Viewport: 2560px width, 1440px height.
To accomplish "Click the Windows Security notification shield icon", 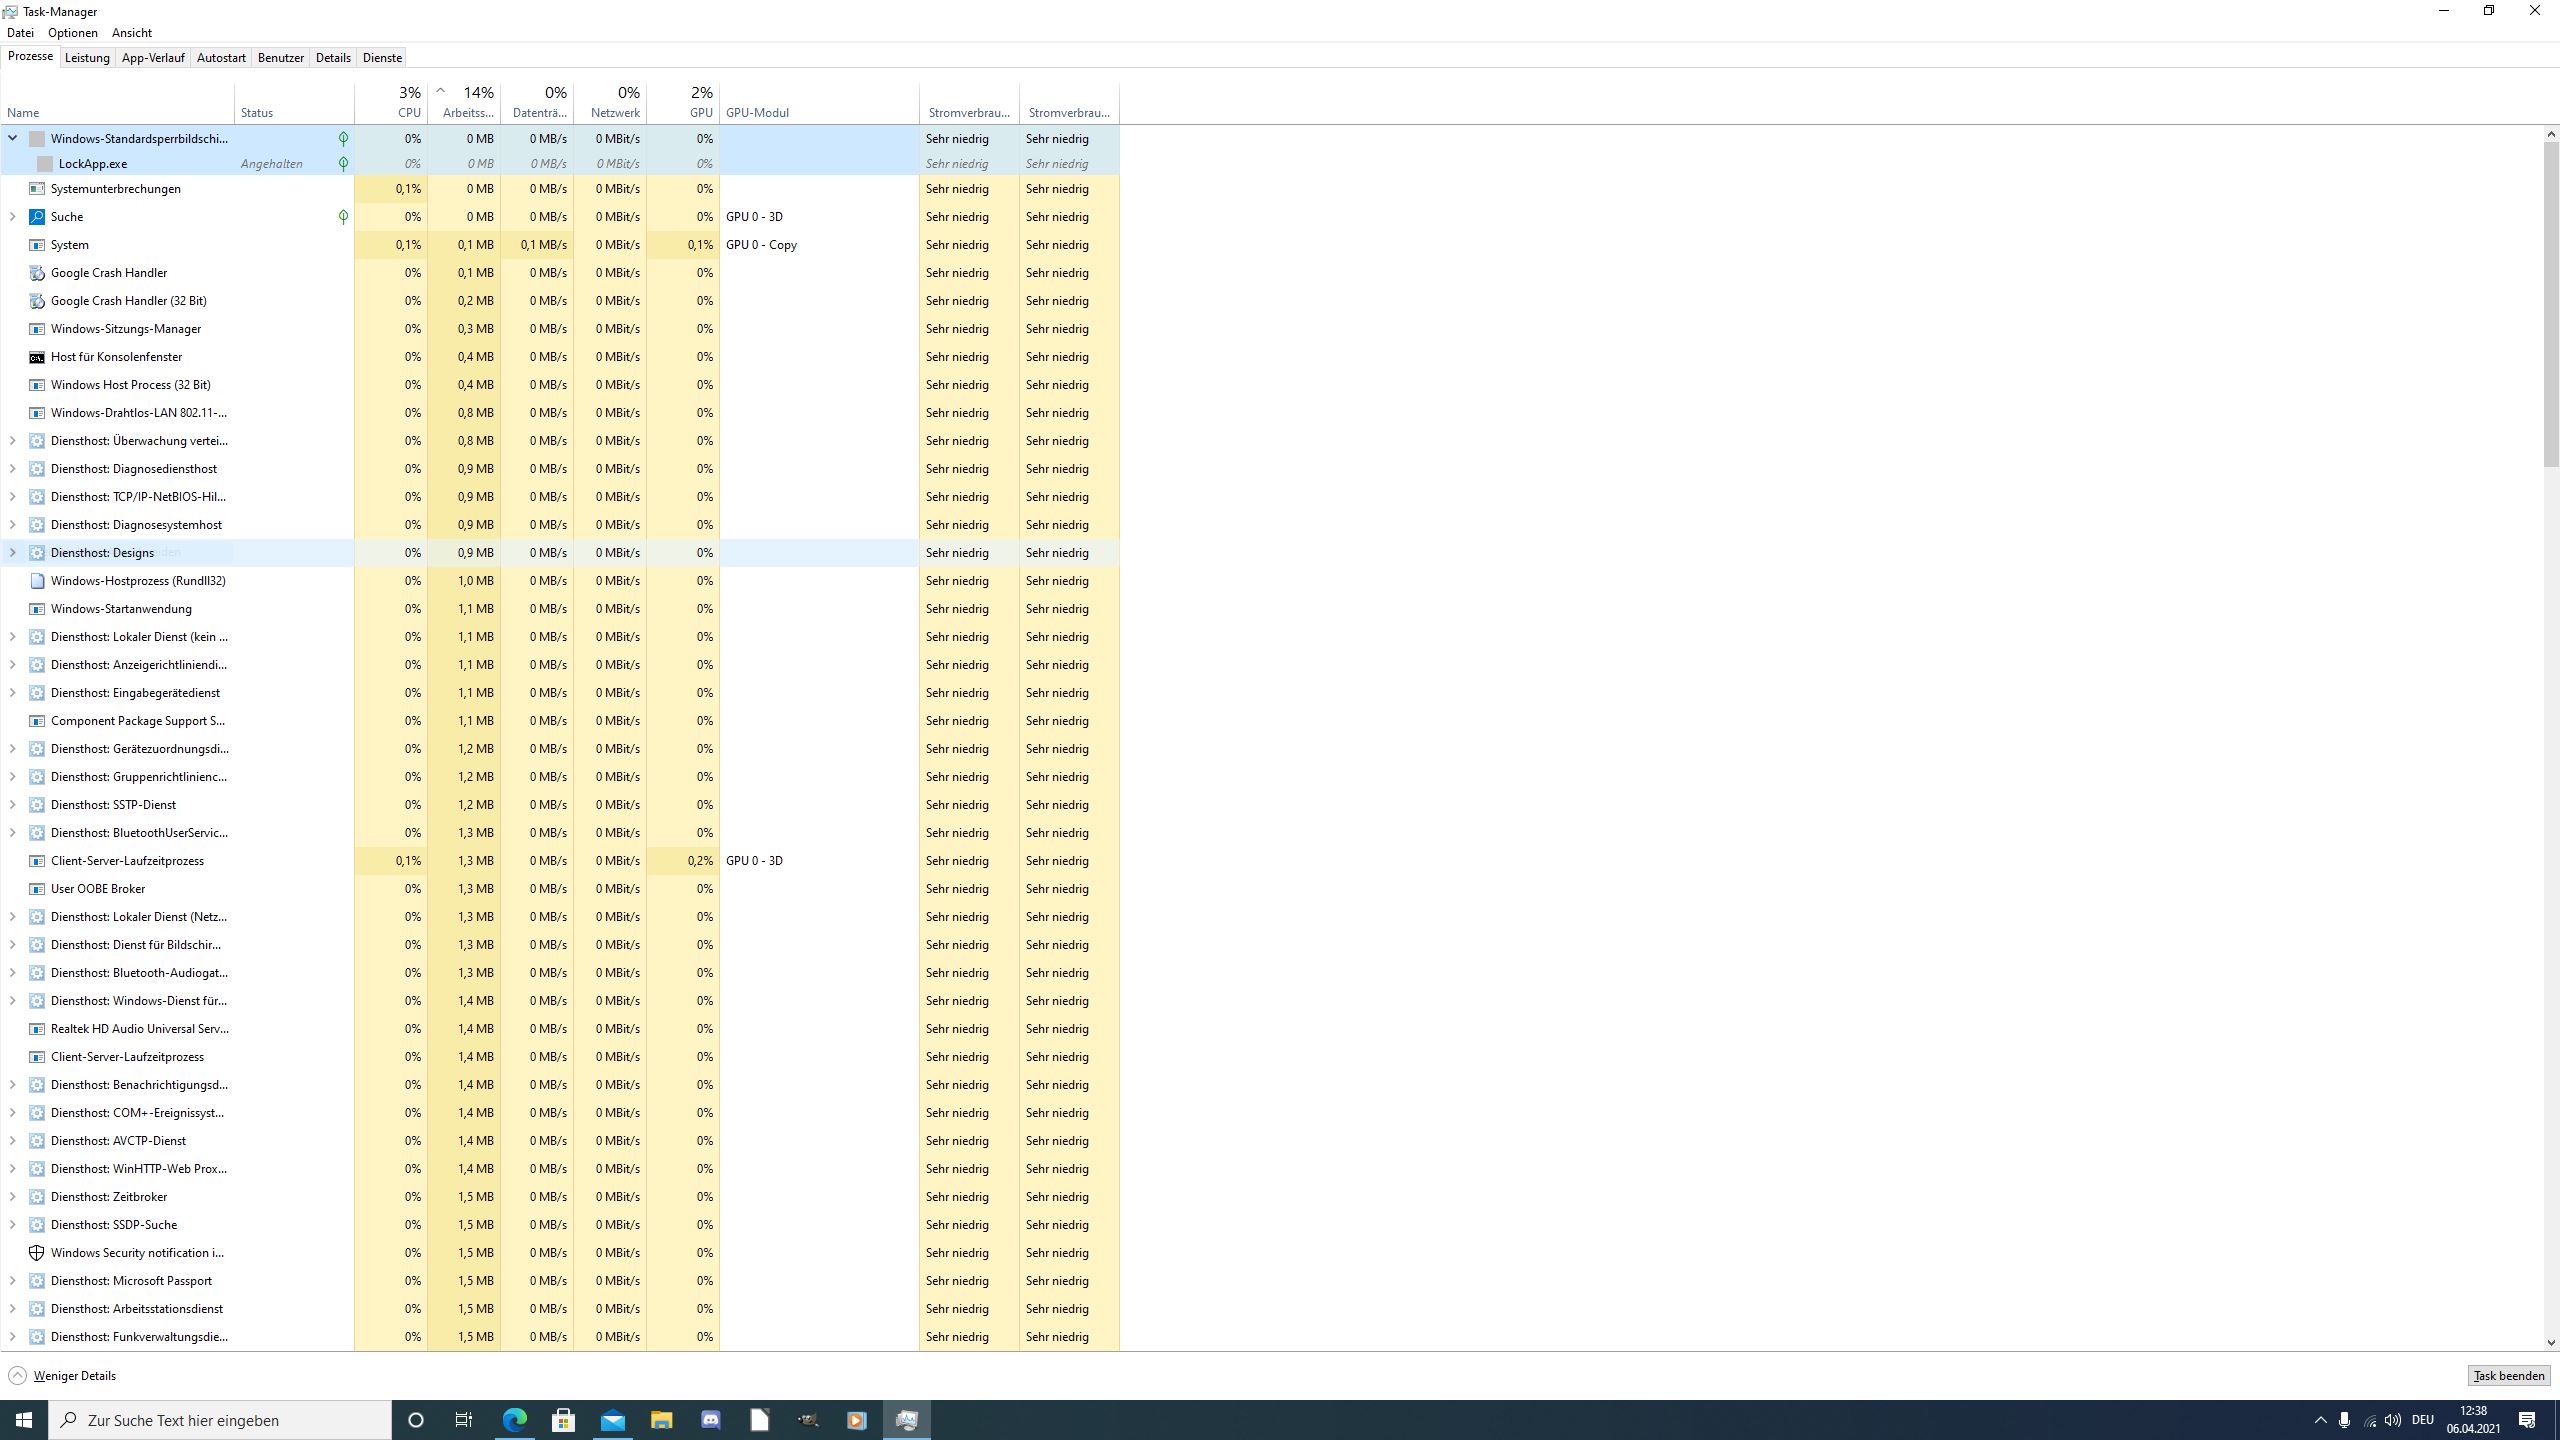I will click(x=37, y=1253).
